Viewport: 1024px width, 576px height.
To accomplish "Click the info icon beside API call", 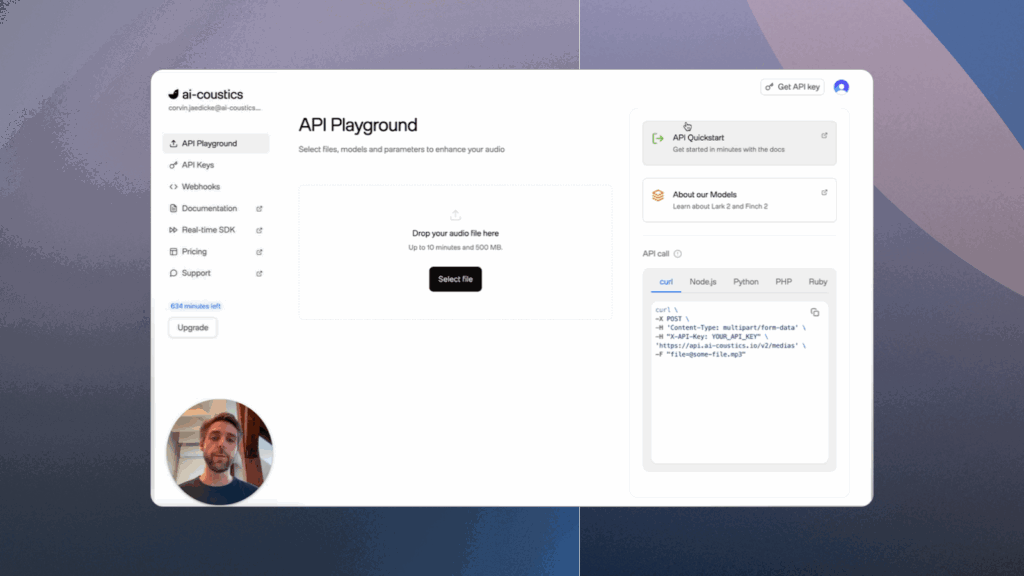I will tap(678, 254).
